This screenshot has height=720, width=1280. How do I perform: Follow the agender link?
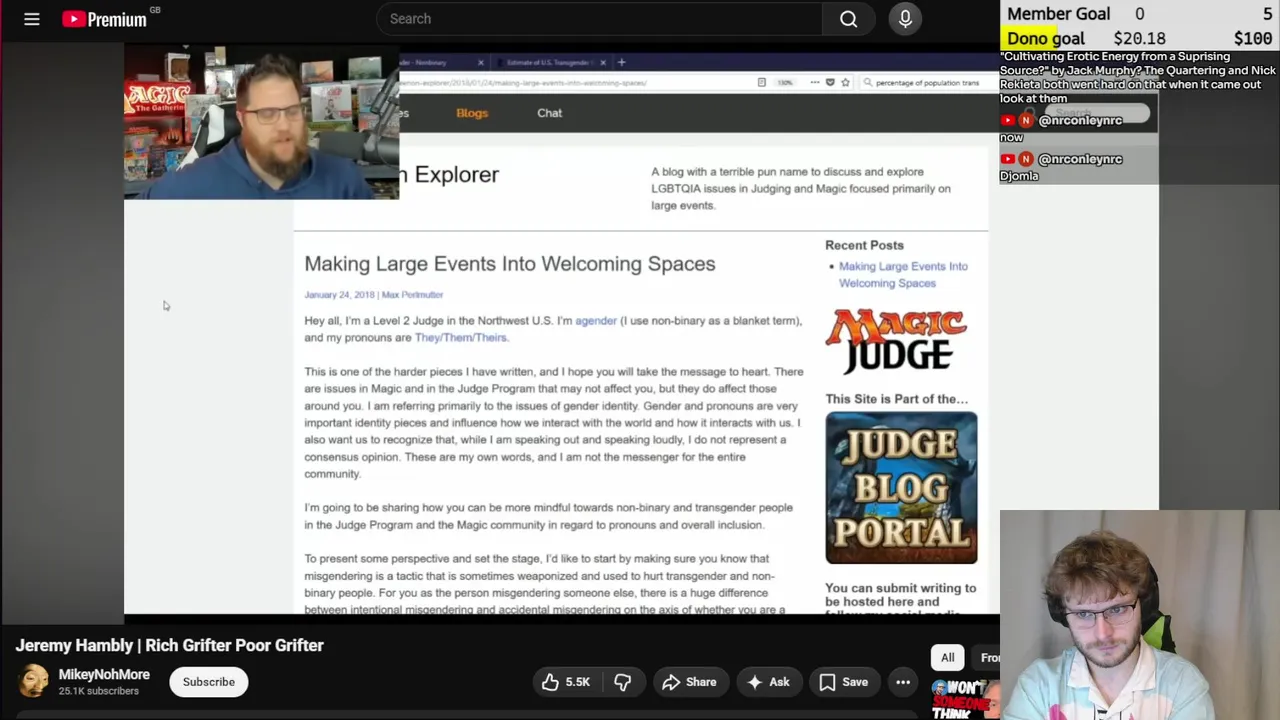point(596,321)
